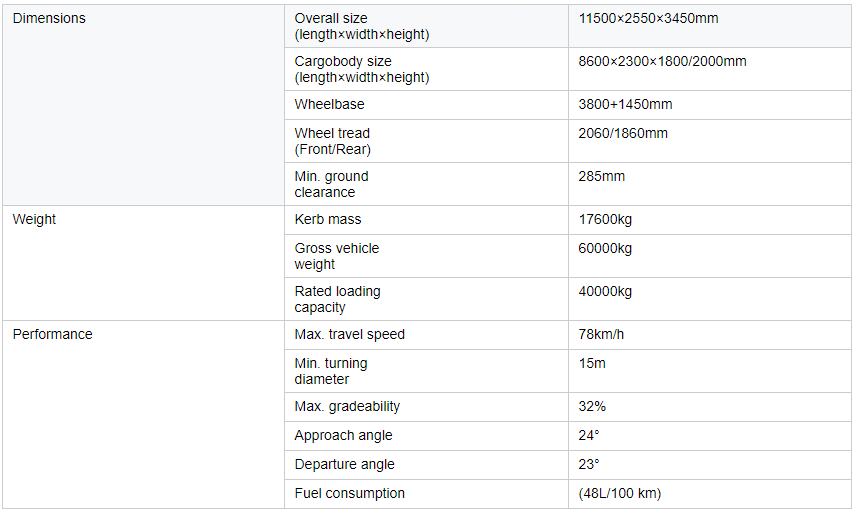Select the 3800+1450mm wheelbase value
The image size is (857, 514).
click(625, 104)
